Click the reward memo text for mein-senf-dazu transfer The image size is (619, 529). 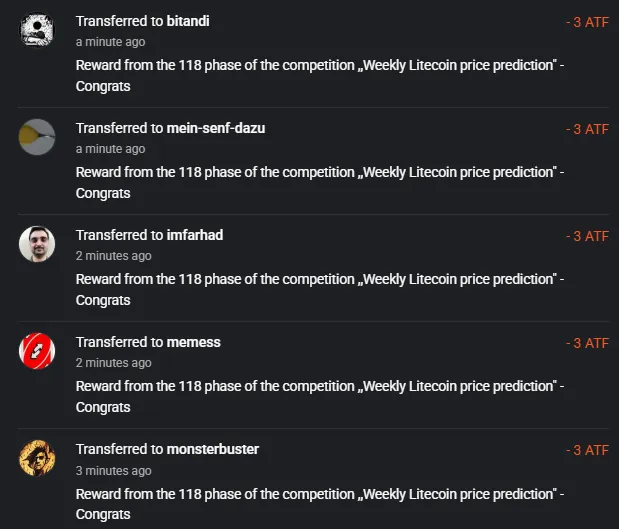click(x=320, y=182)
